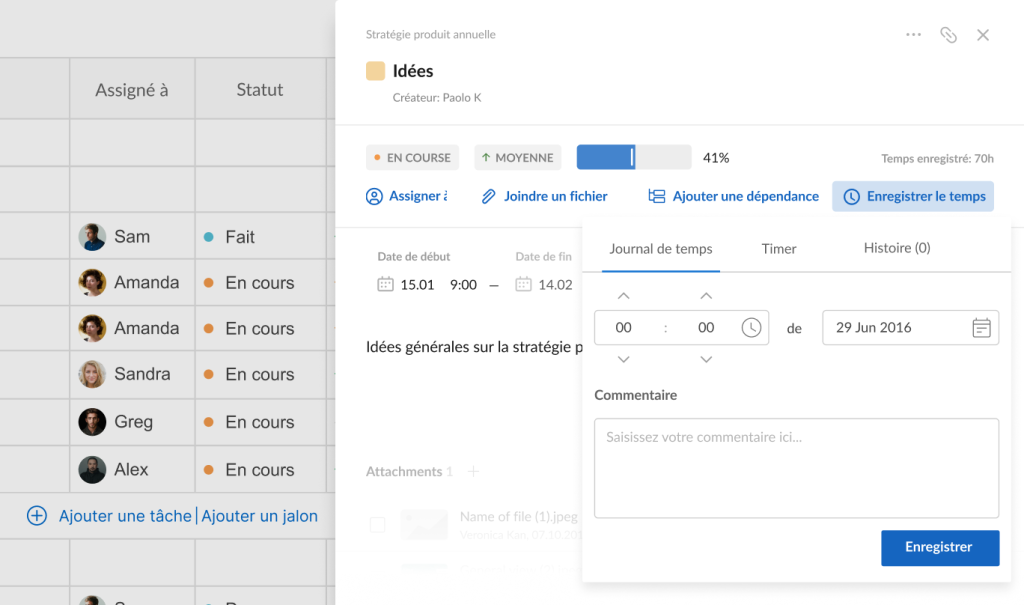
Task: Click end date calendar icon for 14.02
Action: [x=523, y=284]
